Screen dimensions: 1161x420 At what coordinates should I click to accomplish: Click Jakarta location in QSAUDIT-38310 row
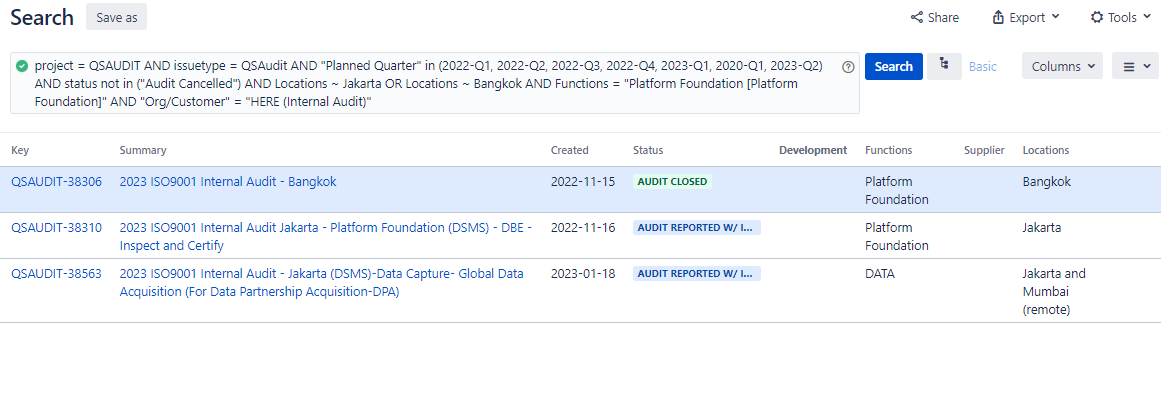tap(1042, 227)
